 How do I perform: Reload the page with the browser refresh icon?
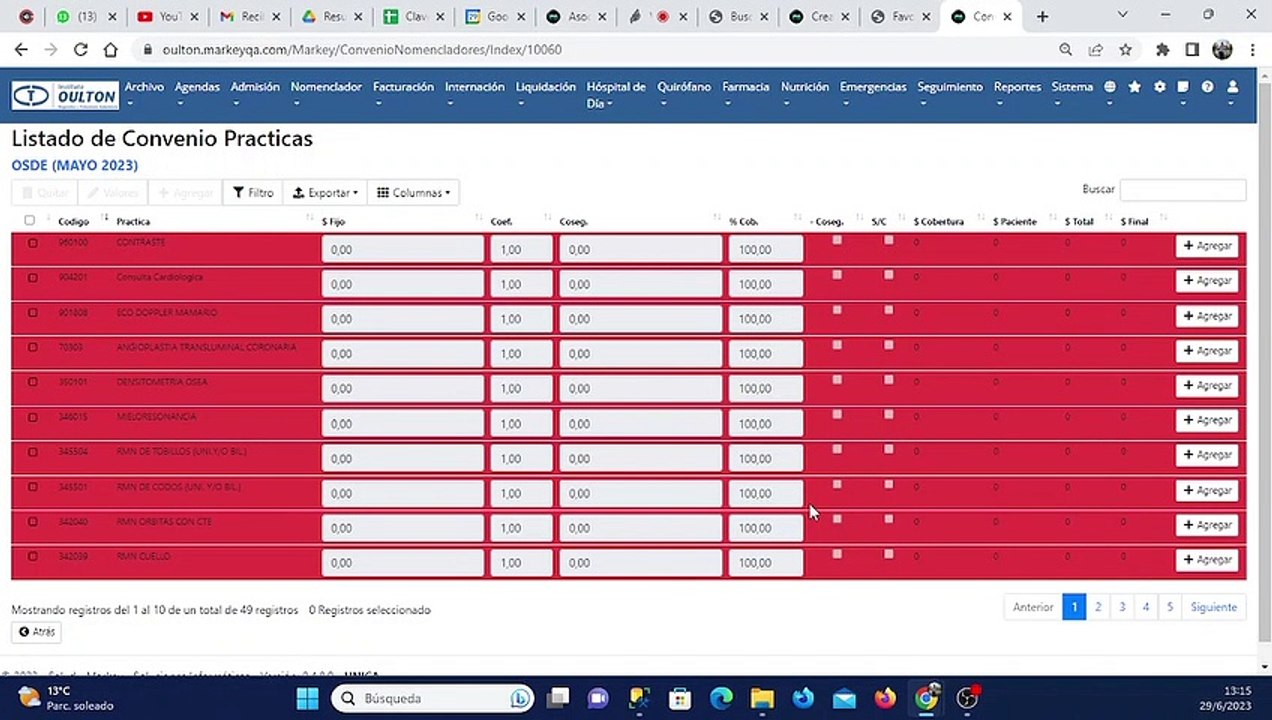(81, 49)
